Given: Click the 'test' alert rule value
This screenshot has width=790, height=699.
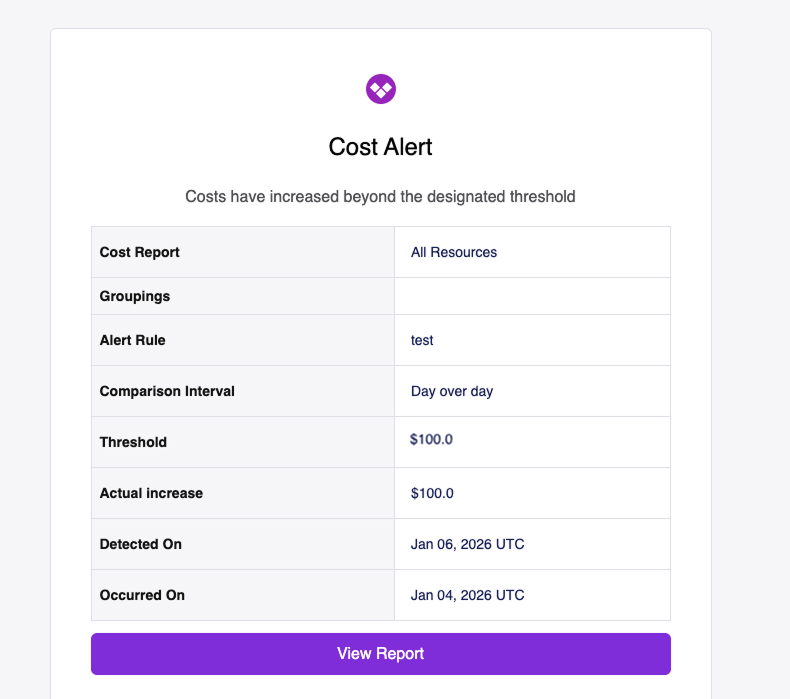Looking at the screenshot, I should pos(422,340).
